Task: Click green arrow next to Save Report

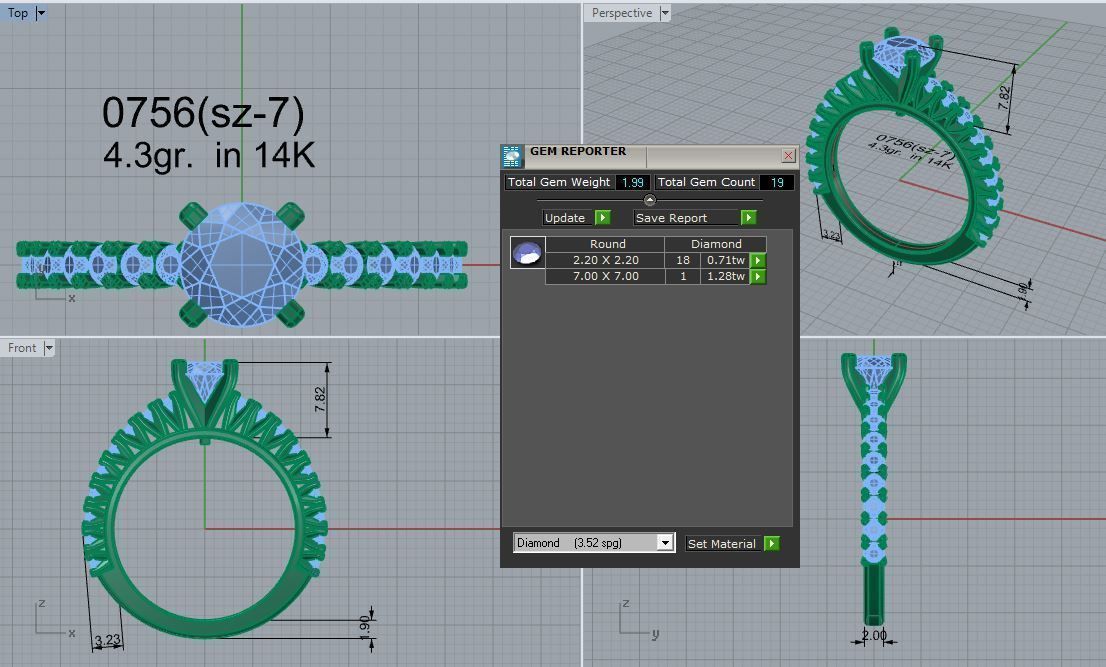Action: pyautogui.click(x=748, y=218)
